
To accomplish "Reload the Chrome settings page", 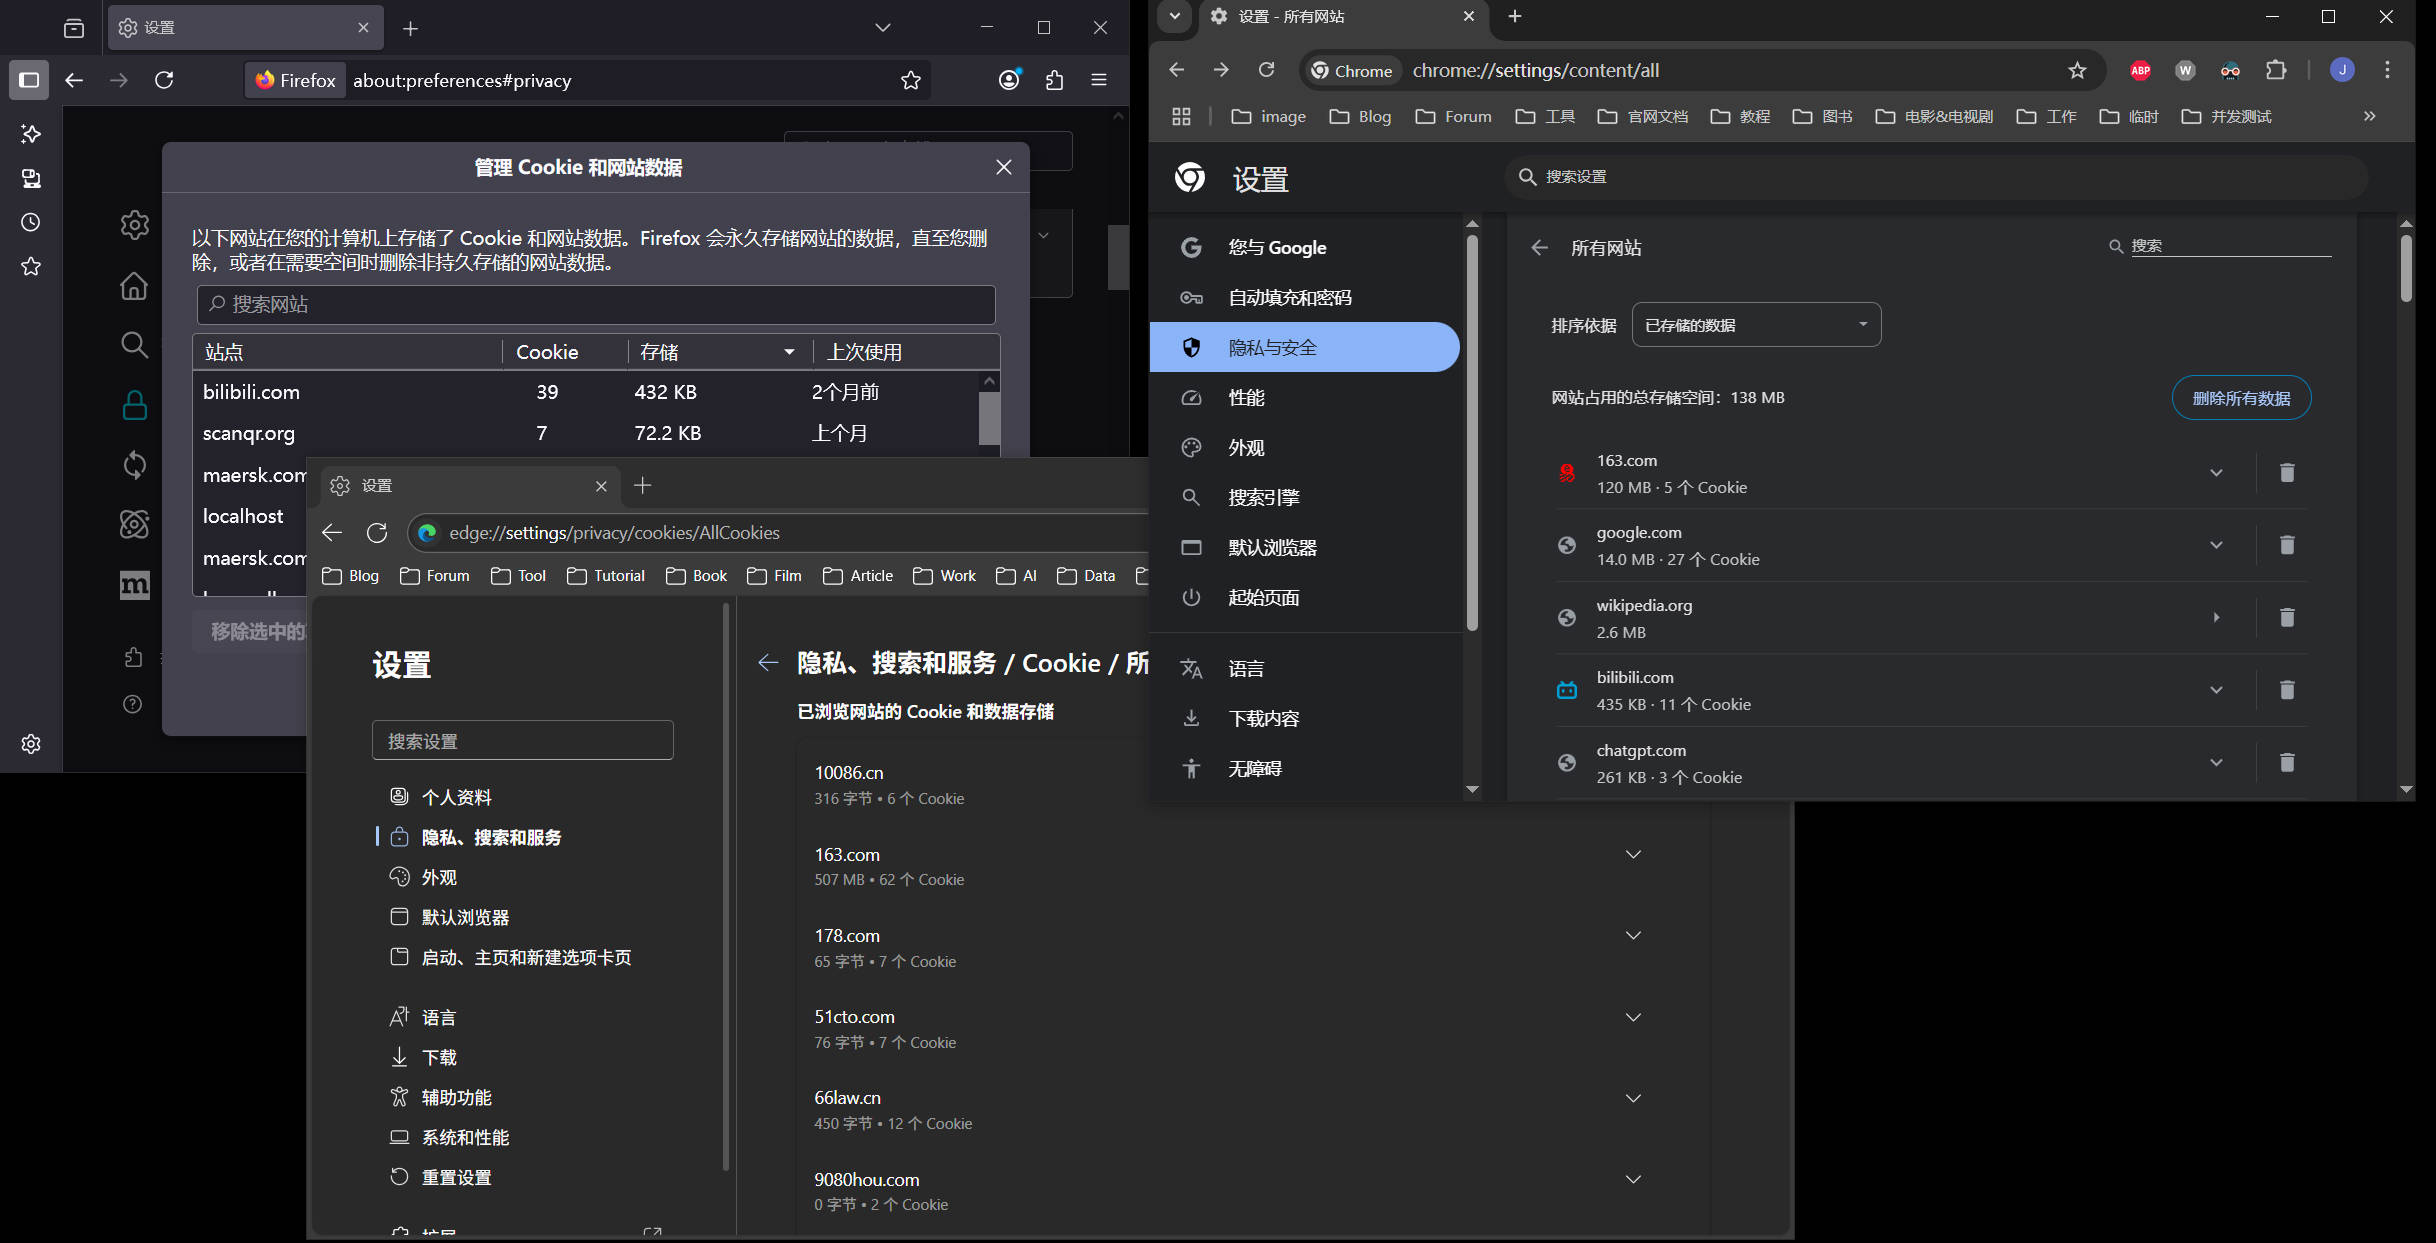I will 1266,70.
